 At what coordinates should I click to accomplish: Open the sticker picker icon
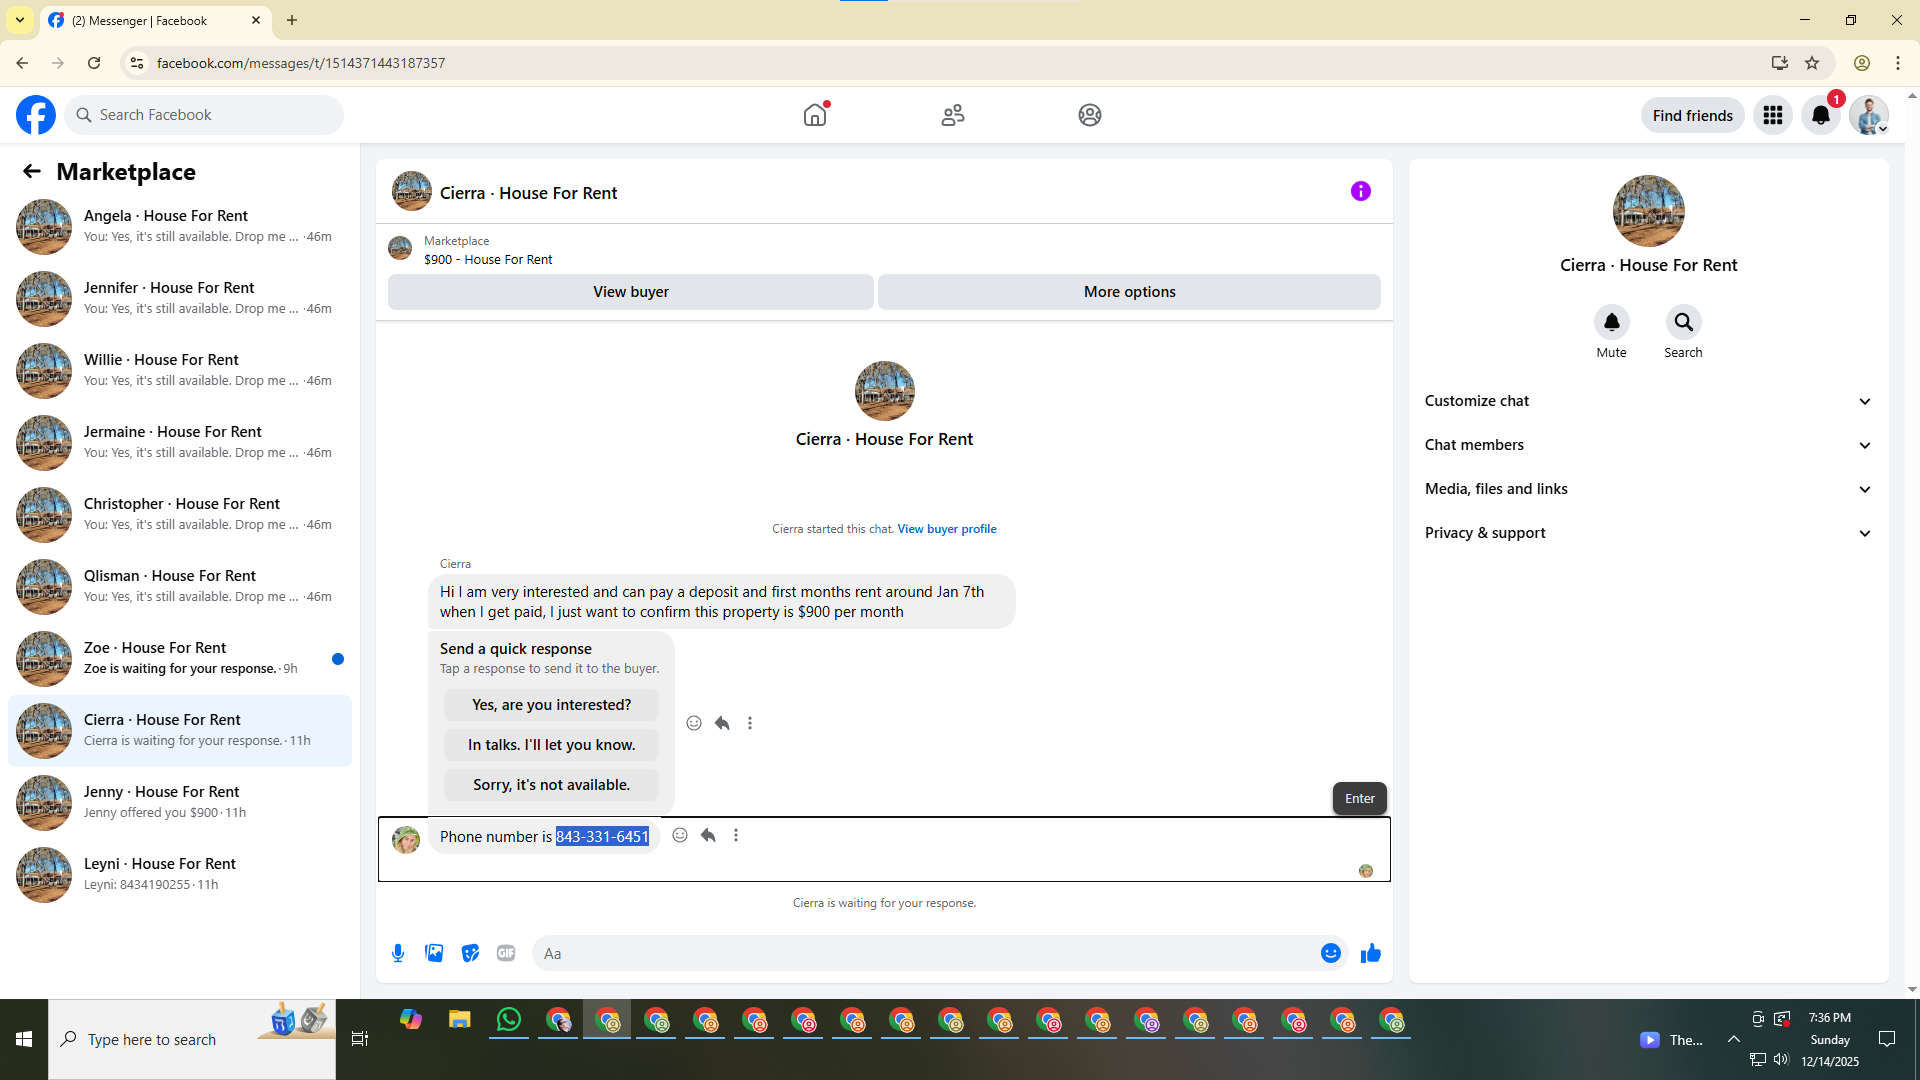(470, 953)
